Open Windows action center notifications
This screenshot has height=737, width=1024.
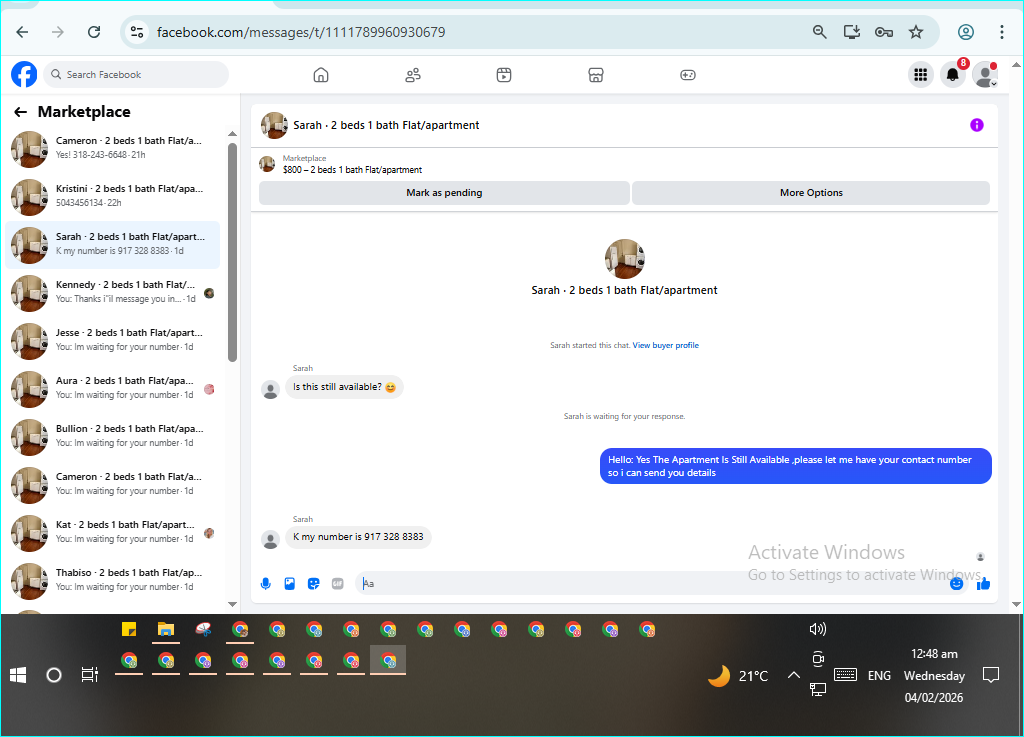tap(991, 675)
